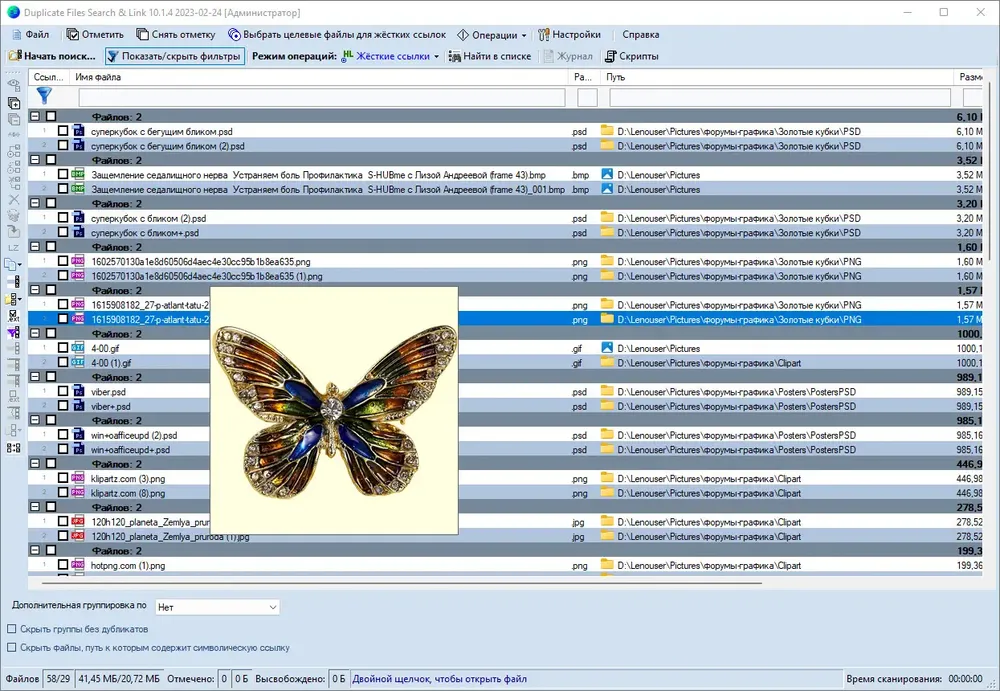Click the purple funnel sidebar icon
The width and height of the screenshot is (1000, 691).
[x=13, y=332]
